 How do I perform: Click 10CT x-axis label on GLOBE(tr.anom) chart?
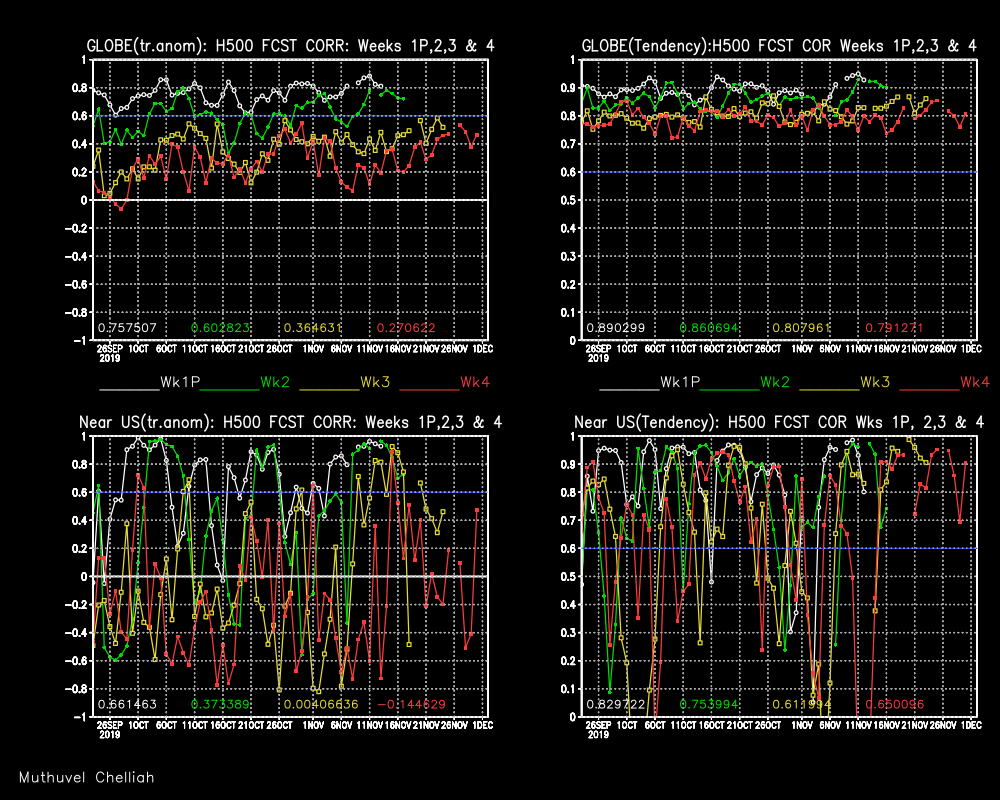point(138,349)
